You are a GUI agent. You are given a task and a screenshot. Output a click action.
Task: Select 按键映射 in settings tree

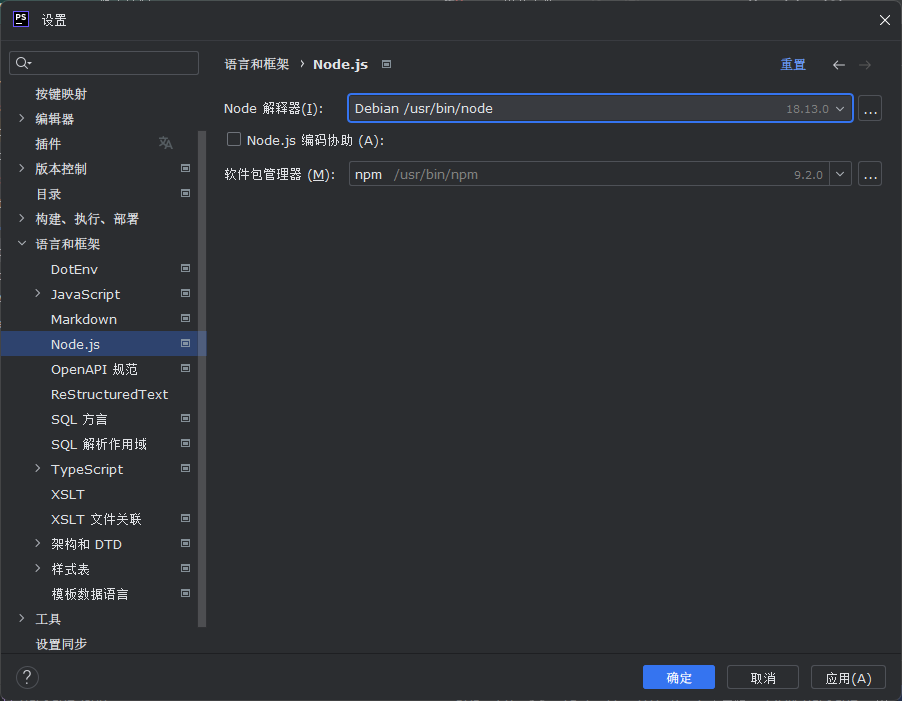pyautogui.click(x=61, y=94)
